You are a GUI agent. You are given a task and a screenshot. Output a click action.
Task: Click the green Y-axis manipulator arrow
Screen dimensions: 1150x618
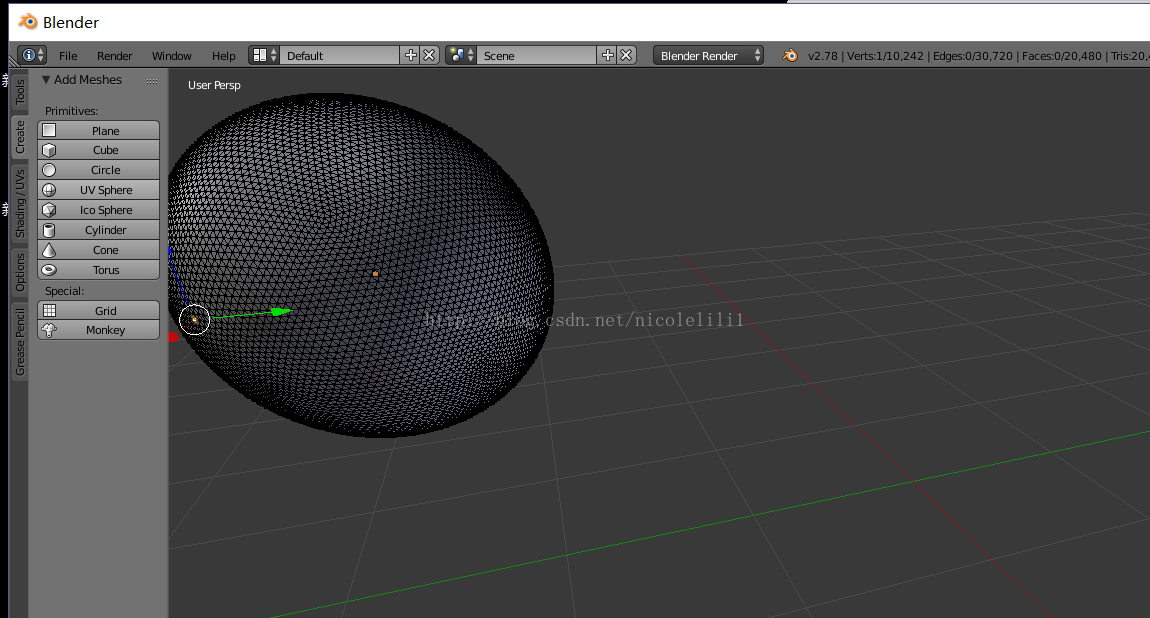281,312
